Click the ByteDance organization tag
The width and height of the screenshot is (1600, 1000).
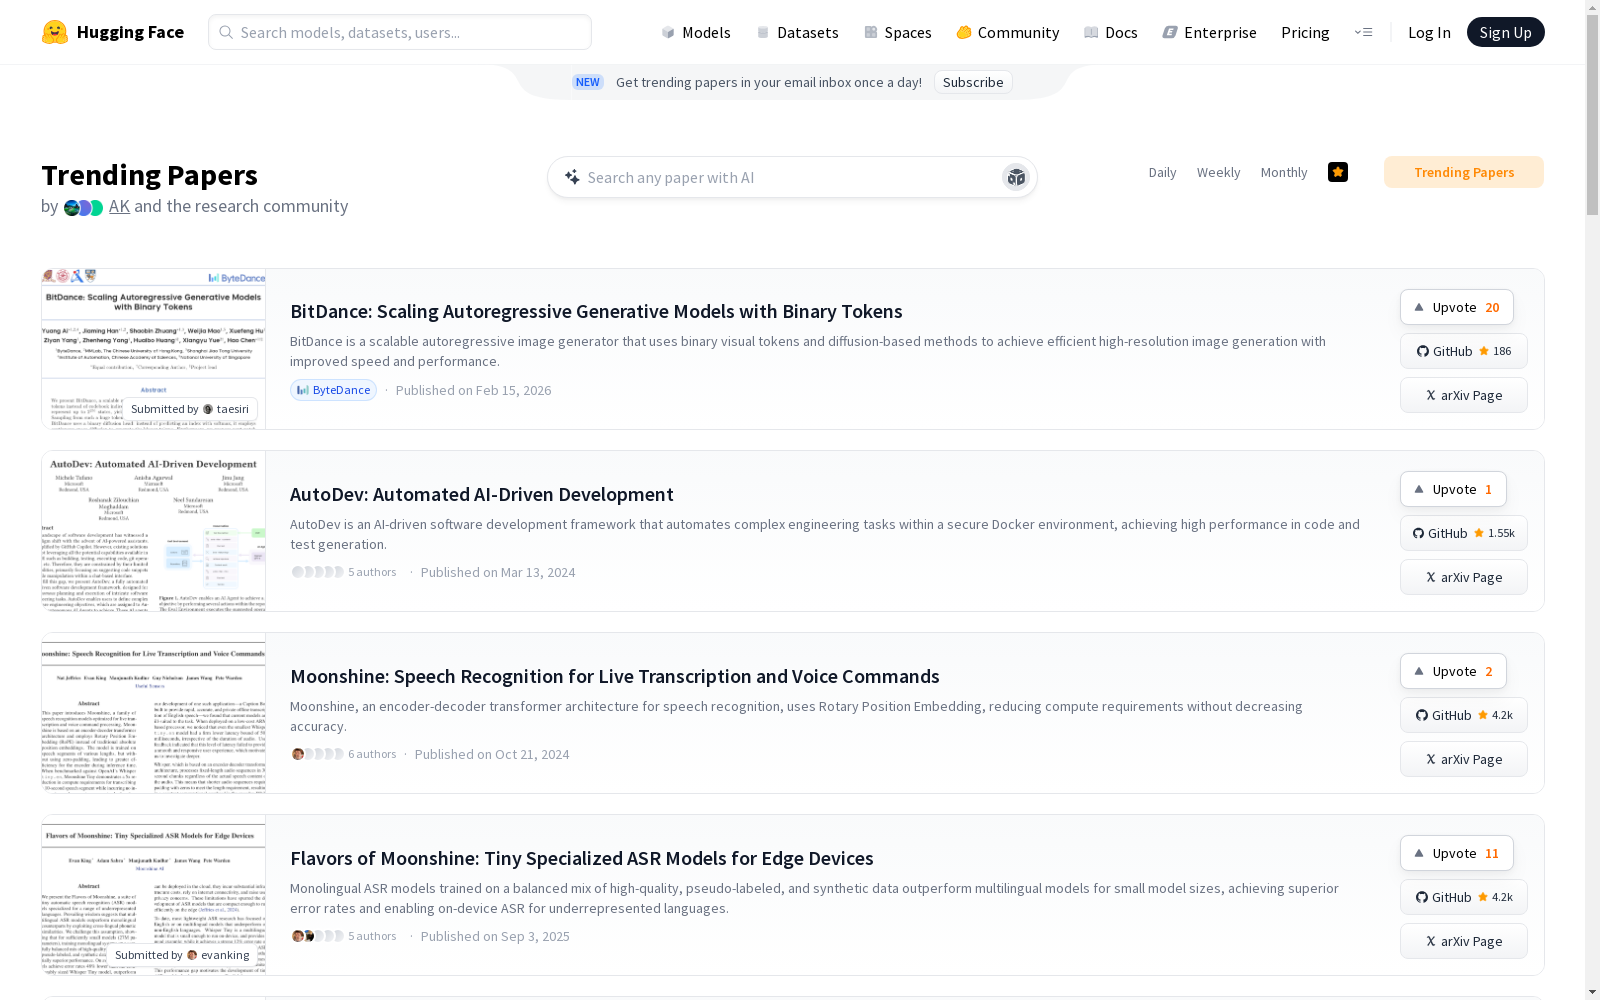pos(333,390)
